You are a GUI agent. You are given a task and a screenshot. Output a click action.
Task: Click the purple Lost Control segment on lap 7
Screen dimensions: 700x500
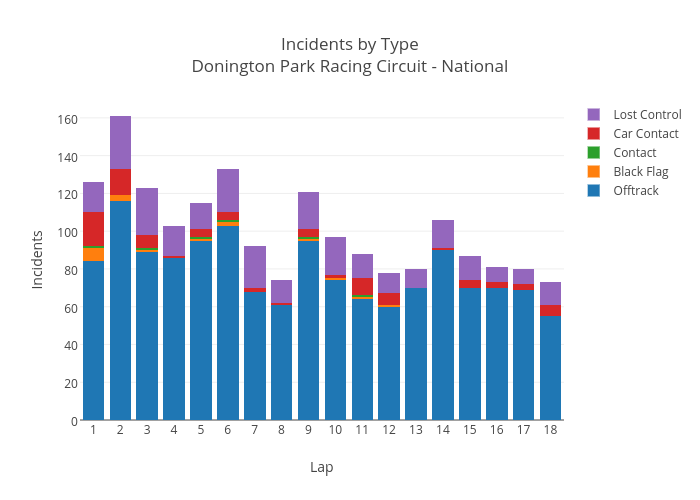point(255,267)
